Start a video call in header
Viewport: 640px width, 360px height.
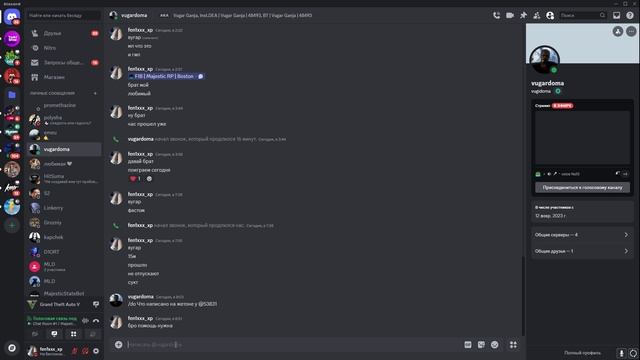click(x=510, y=16)
